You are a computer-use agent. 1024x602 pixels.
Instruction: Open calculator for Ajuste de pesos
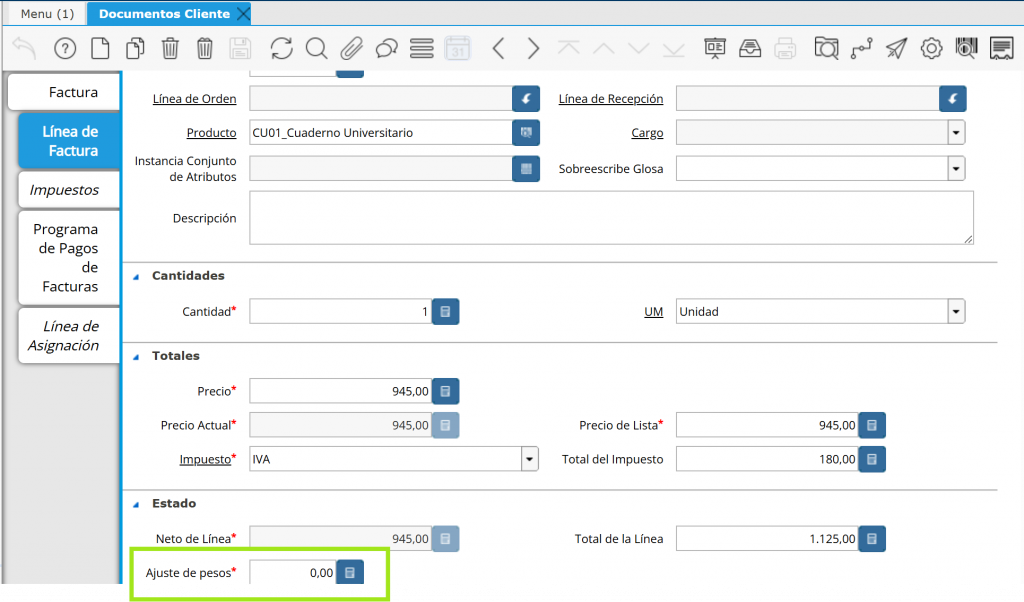click(x=350, y=573)
